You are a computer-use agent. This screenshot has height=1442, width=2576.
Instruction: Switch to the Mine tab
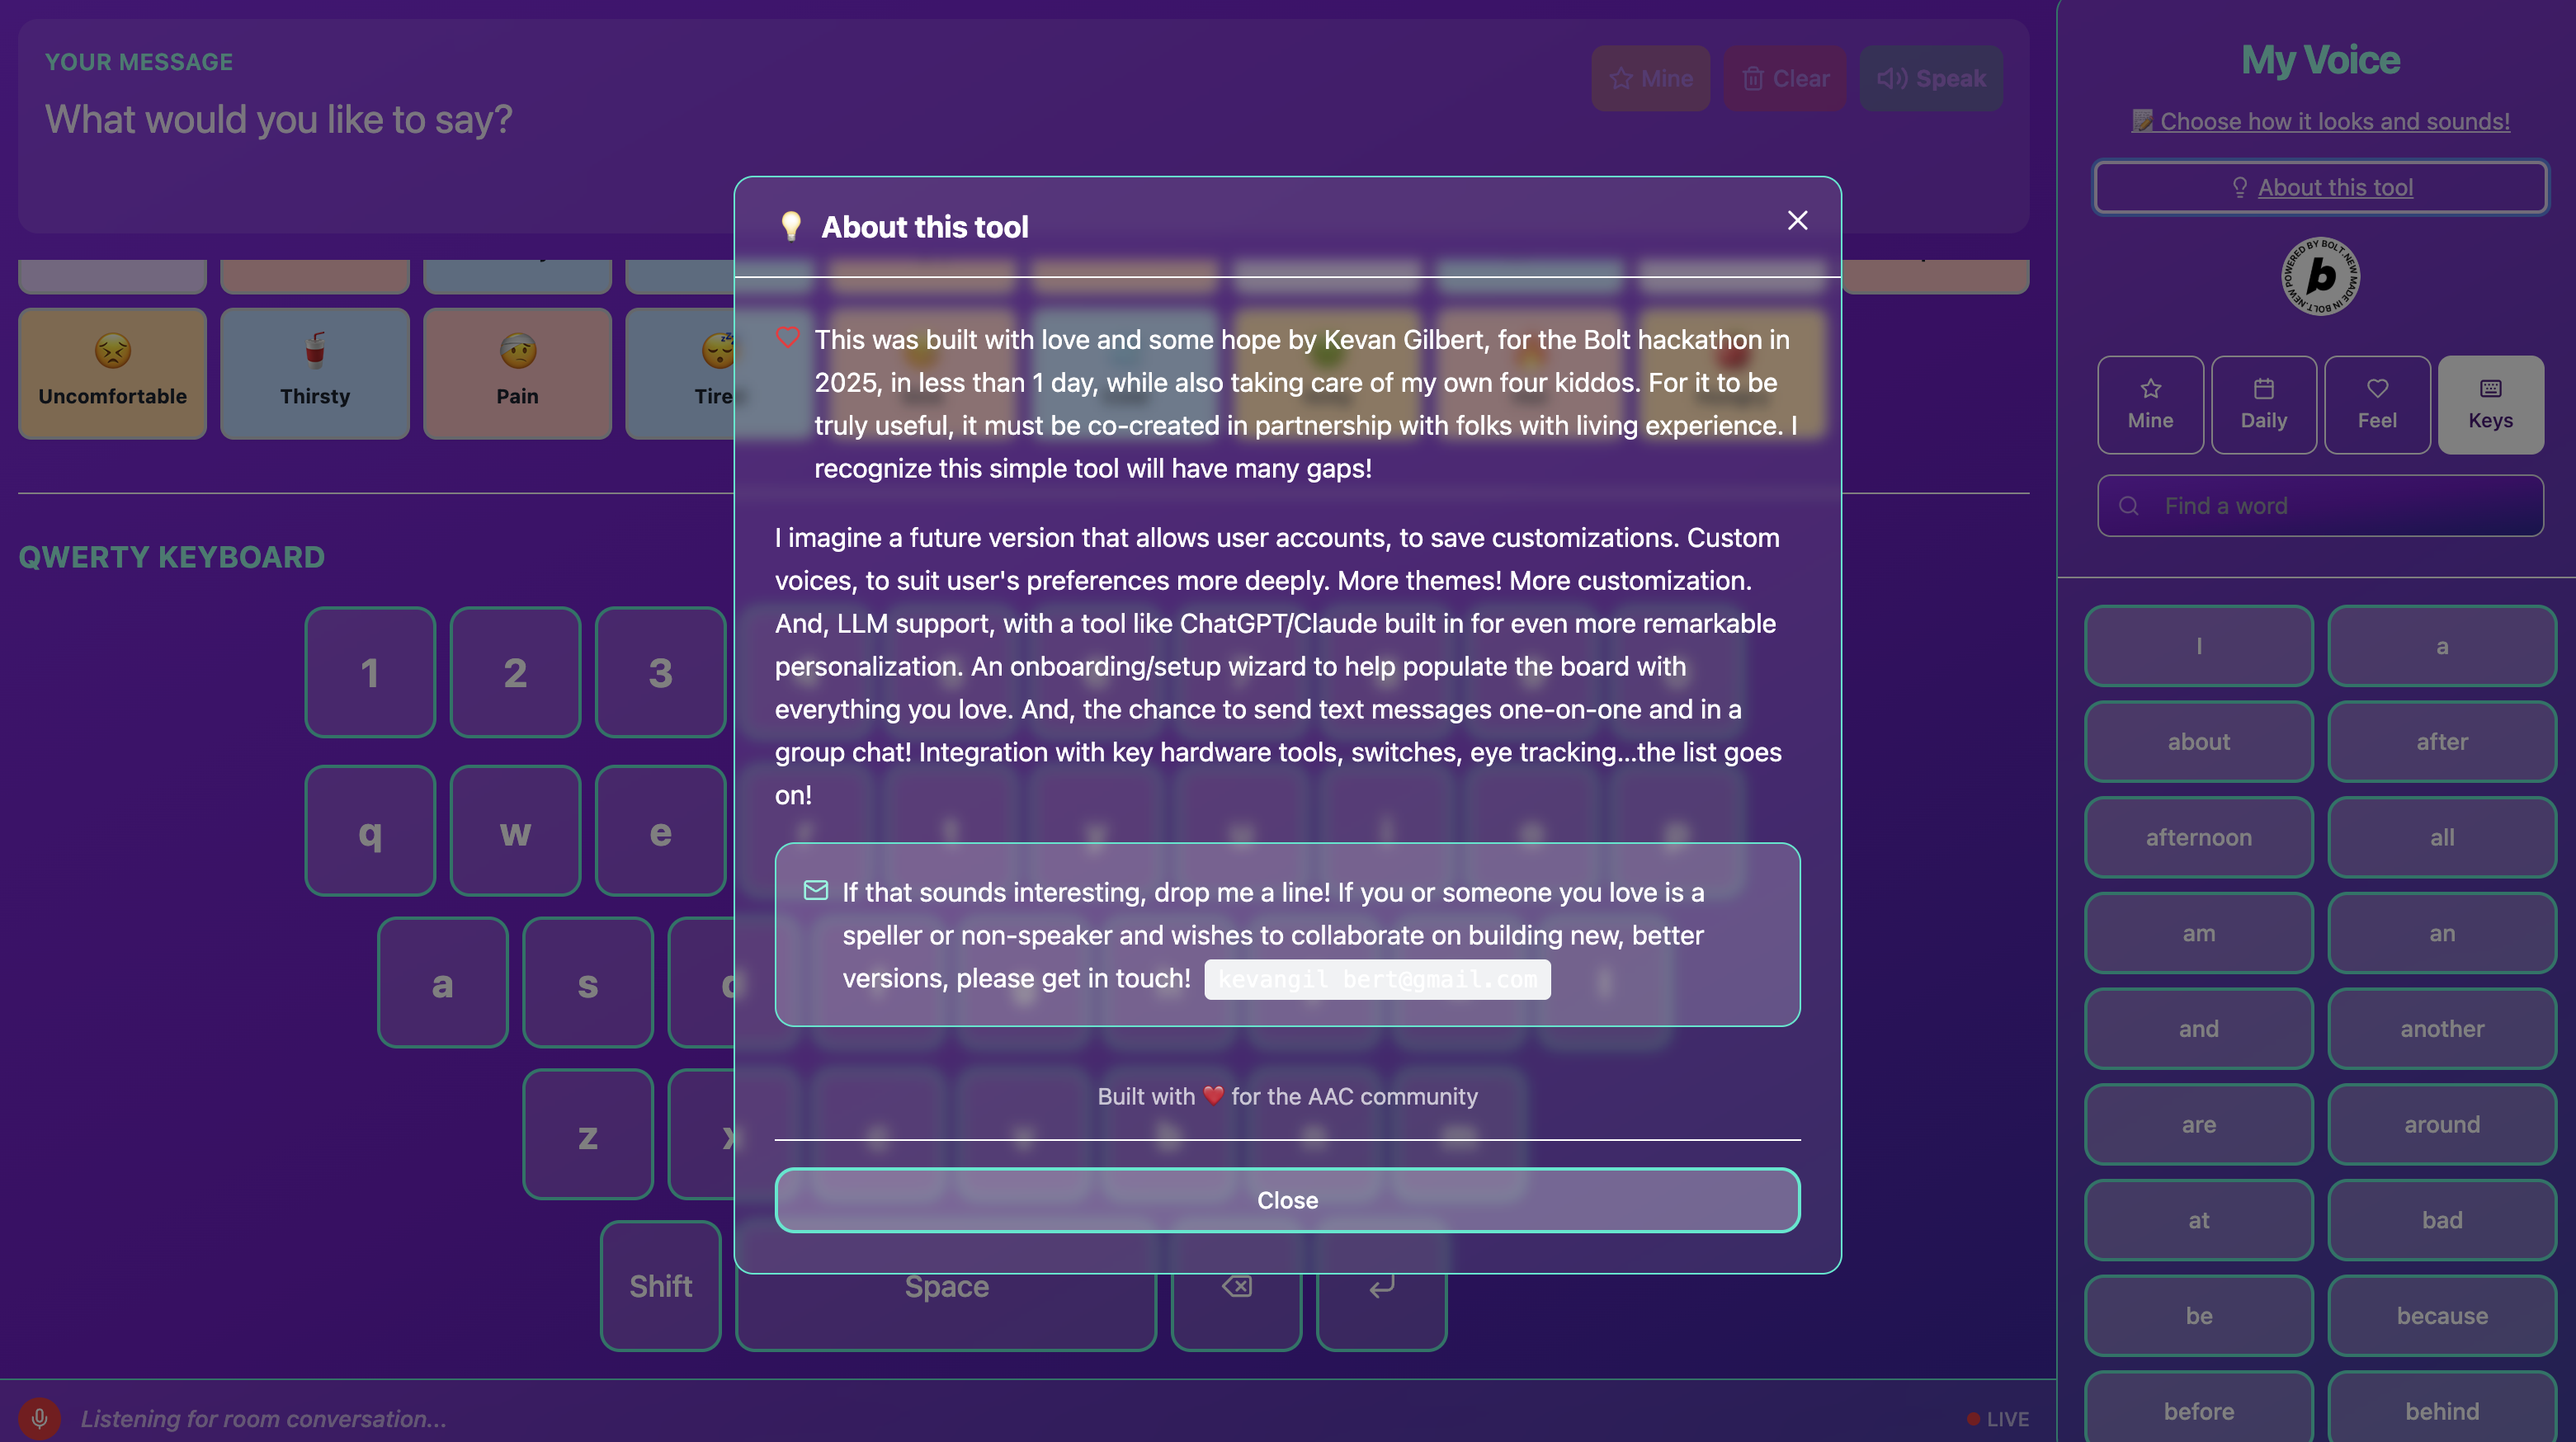pos(2150,405)
